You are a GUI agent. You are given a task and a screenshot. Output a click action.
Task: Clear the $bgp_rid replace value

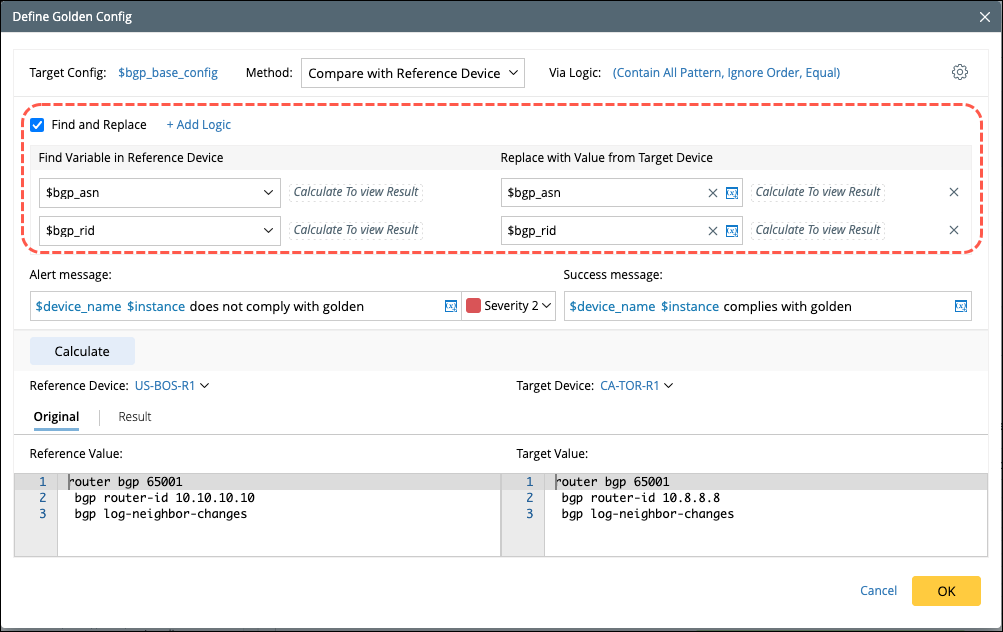[x=713, y=230]
